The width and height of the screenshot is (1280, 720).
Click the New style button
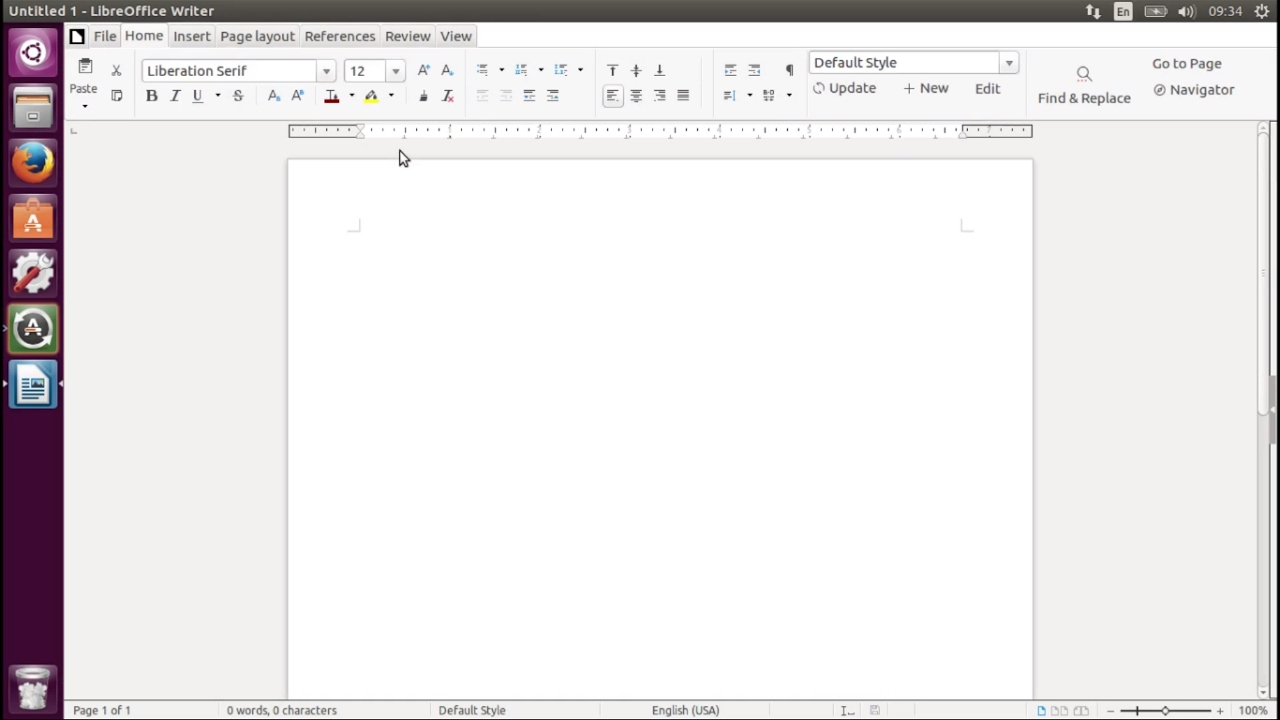pyautogui.click(x=926, y=88)
